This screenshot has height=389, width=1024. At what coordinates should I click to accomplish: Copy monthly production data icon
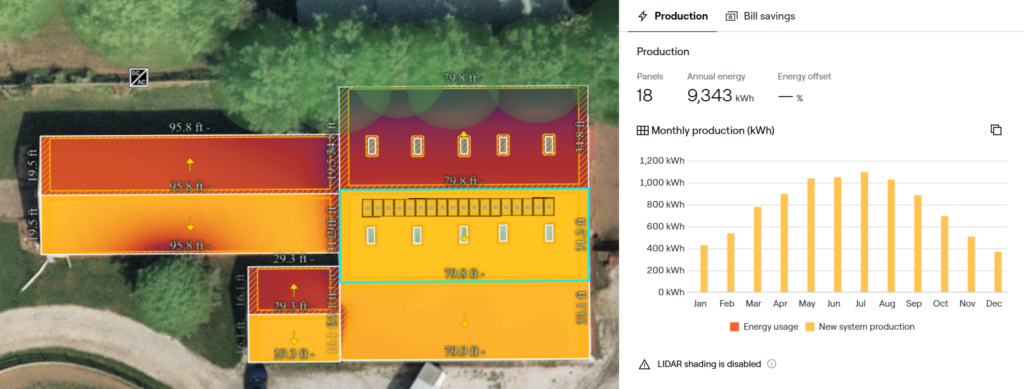pos(996,130)
